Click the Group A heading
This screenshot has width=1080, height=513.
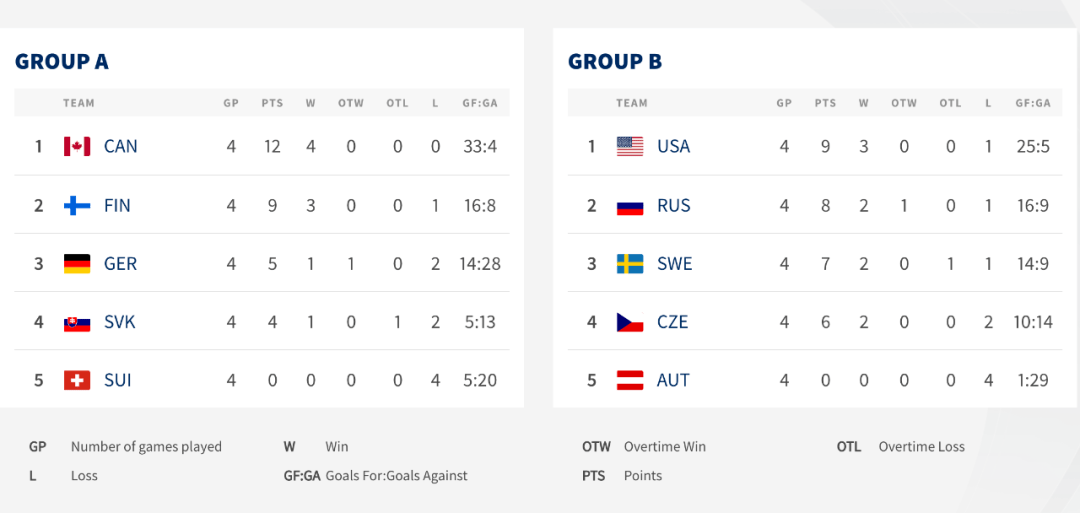[62, 62]
